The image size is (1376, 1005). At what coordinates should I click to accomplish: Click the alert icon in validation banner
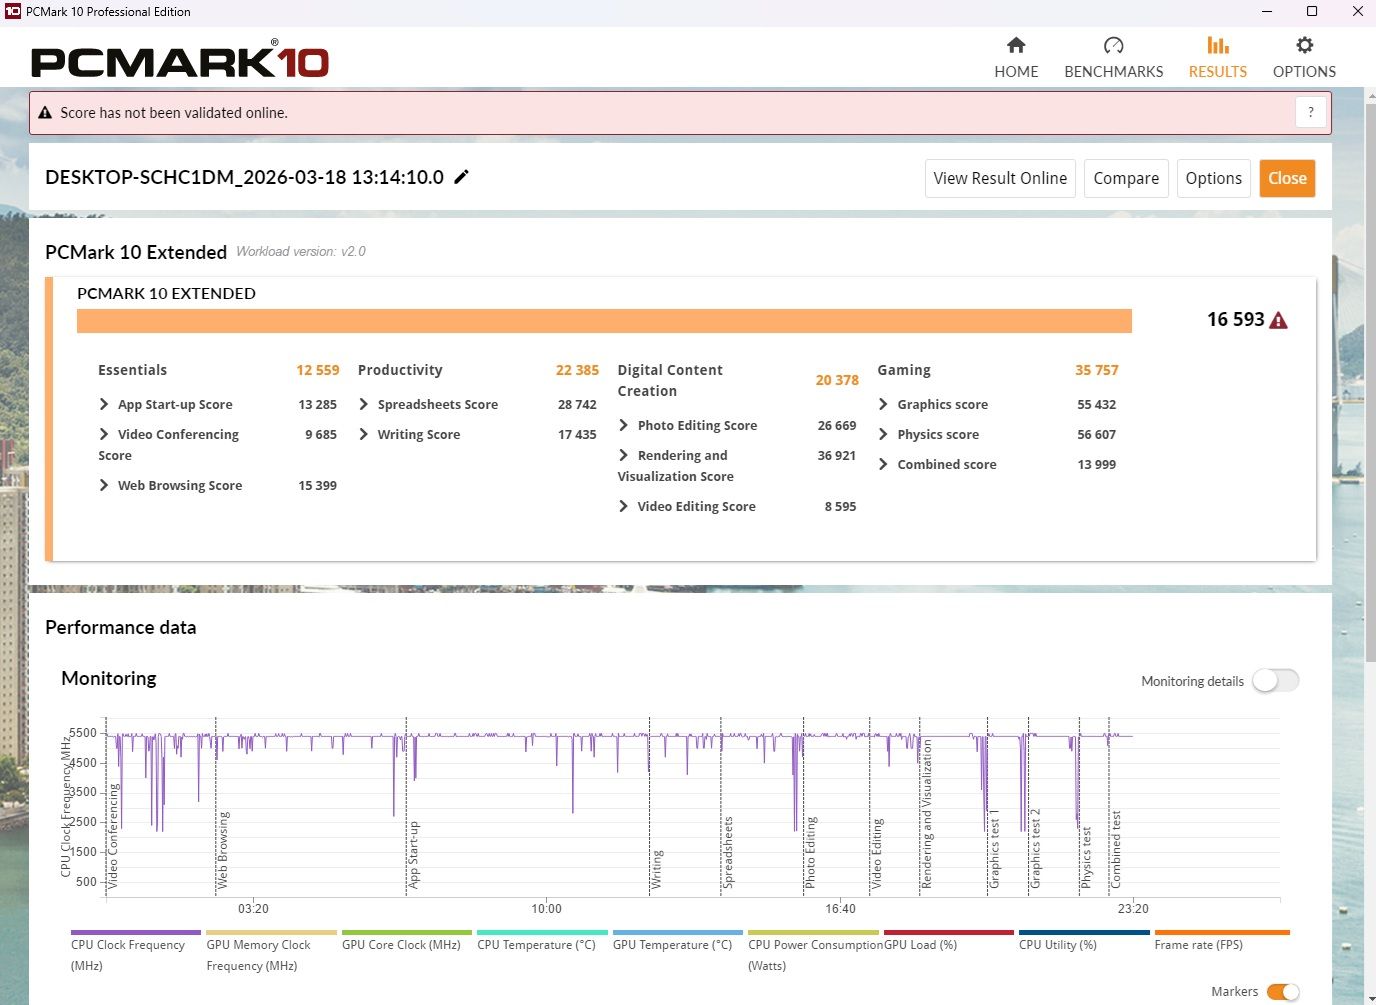[45, 113]
